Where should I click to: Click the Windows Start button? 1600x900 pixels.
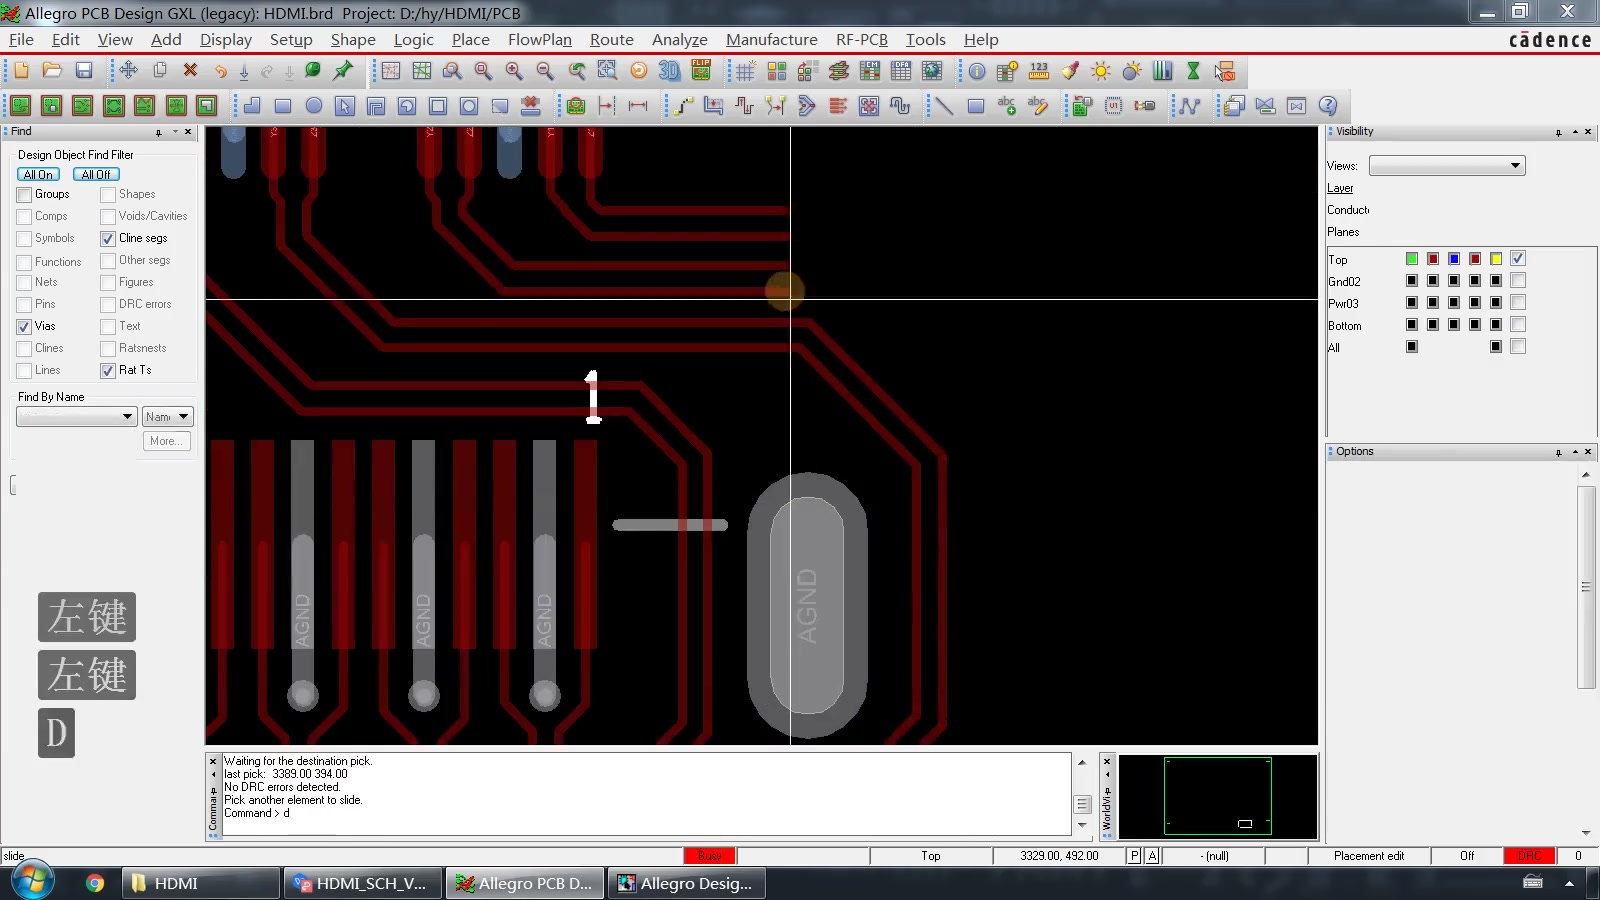[31, 880]
